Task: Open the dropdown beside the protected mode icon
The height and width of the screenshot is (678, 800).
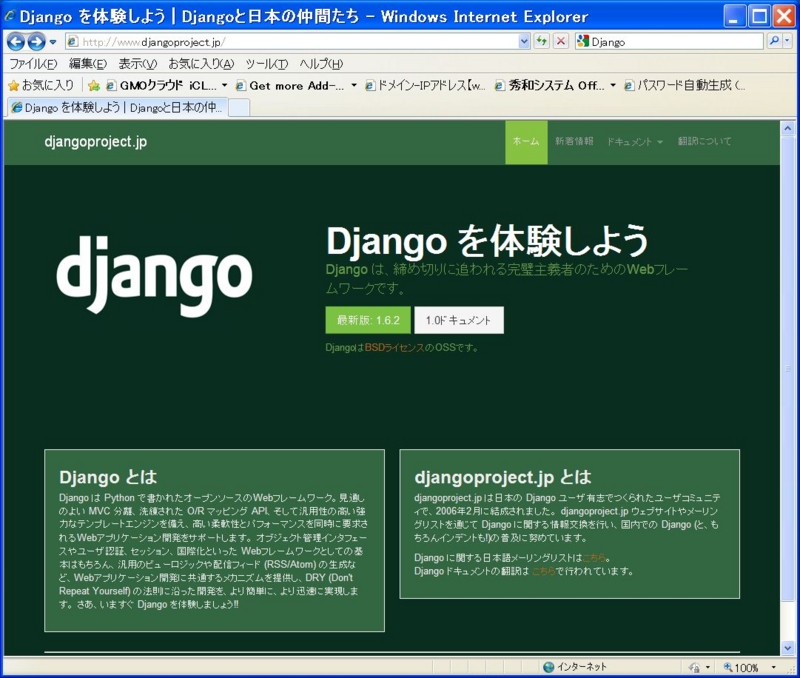Action: click(x=708, y=667)
